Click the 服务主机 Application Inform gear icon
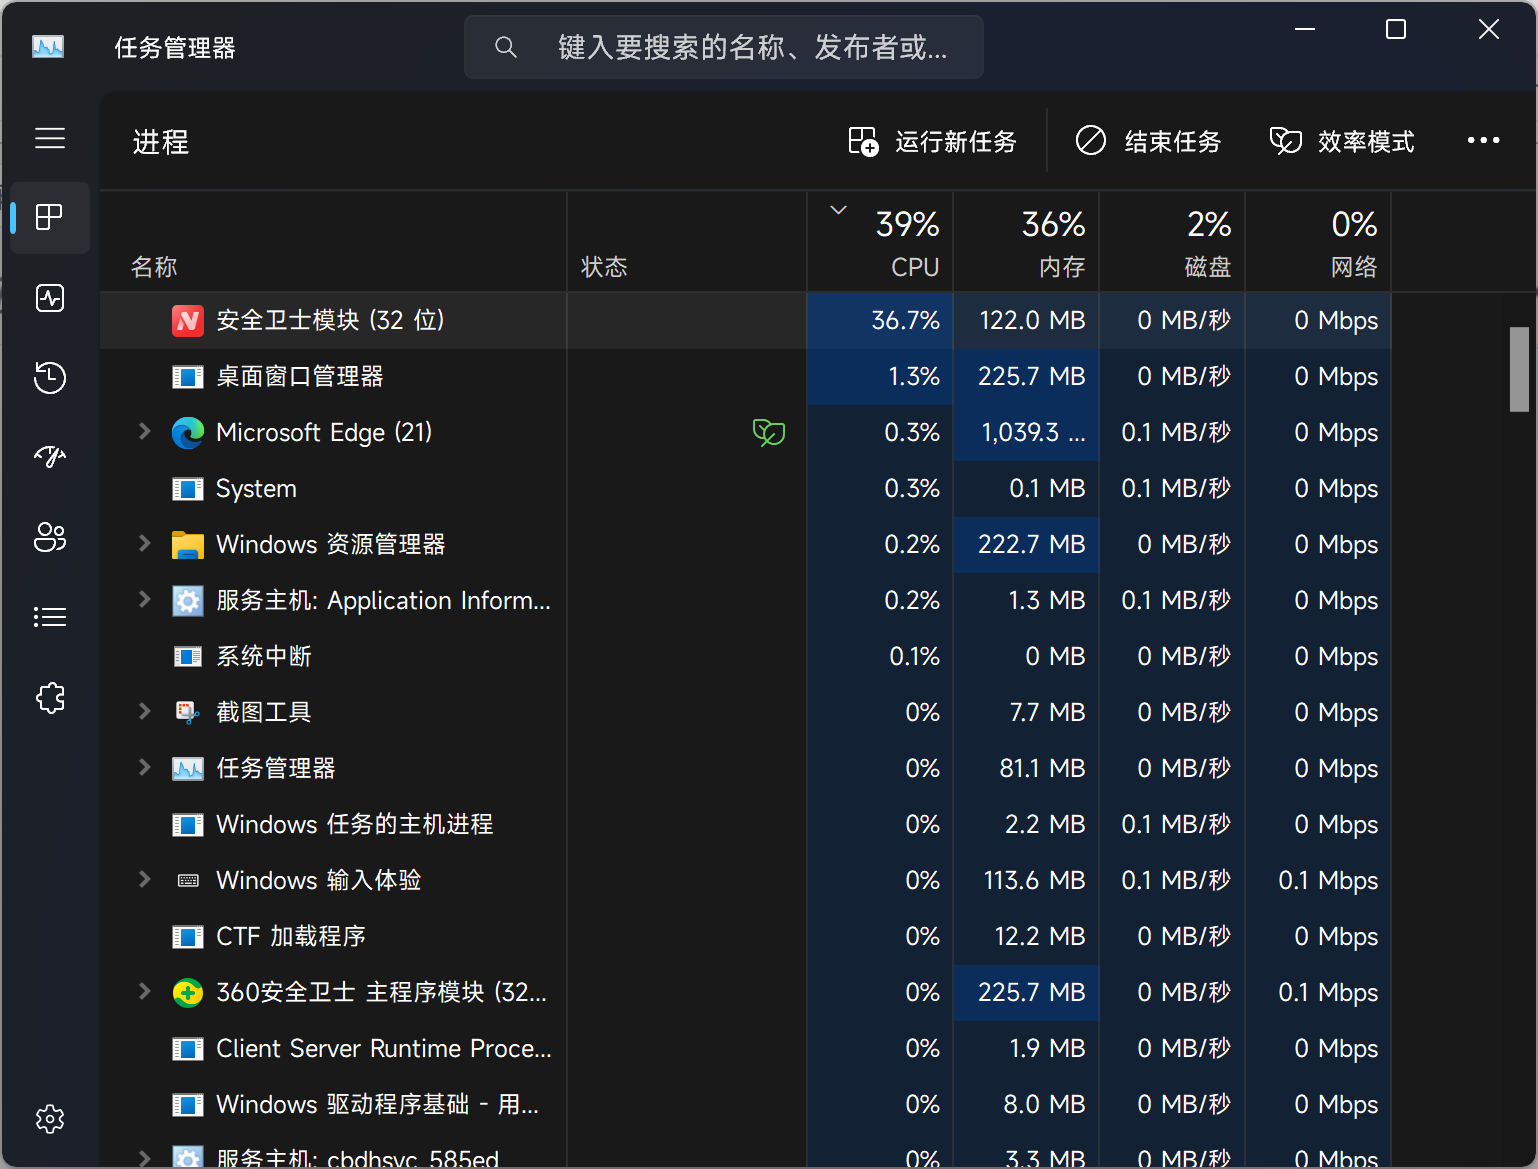The image size is (1538, 1169). coord(188,600)
